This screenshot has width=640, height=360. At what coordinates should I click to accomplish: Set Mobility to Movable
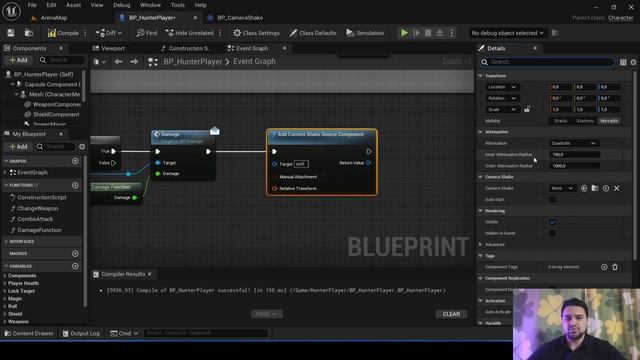tap(609, 121)
